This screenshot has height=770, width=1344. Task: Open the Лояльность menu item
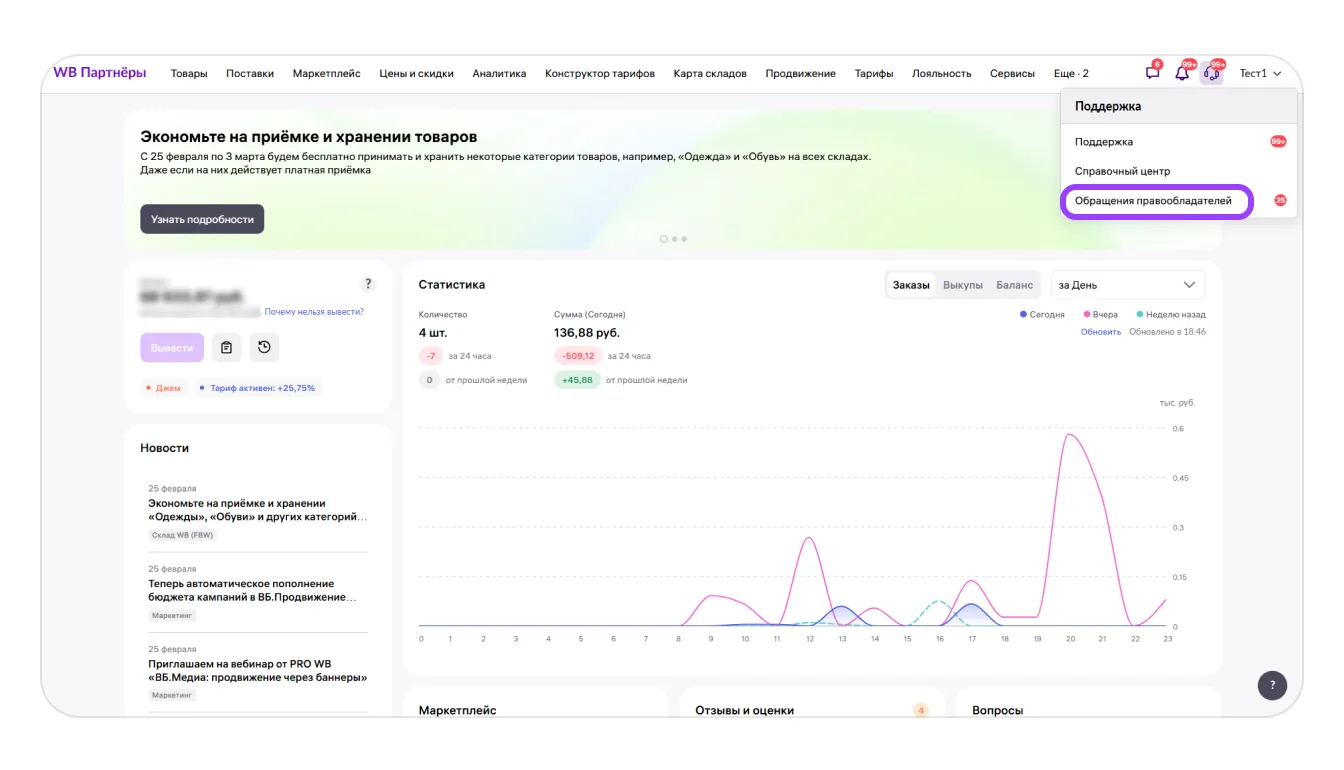pyautogui.click(x=942, y=73)
